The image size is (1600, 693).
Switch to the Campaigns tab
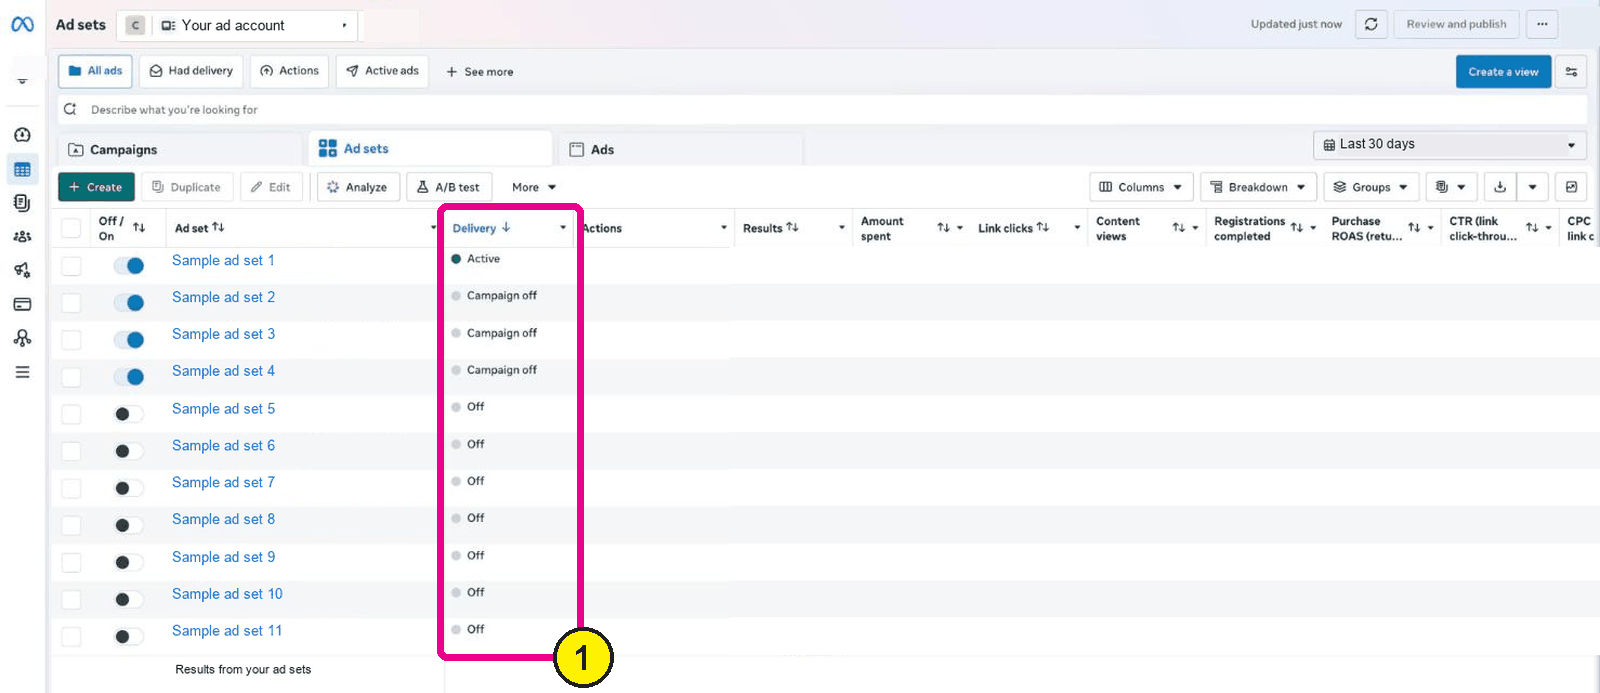[x=180, y=150]
